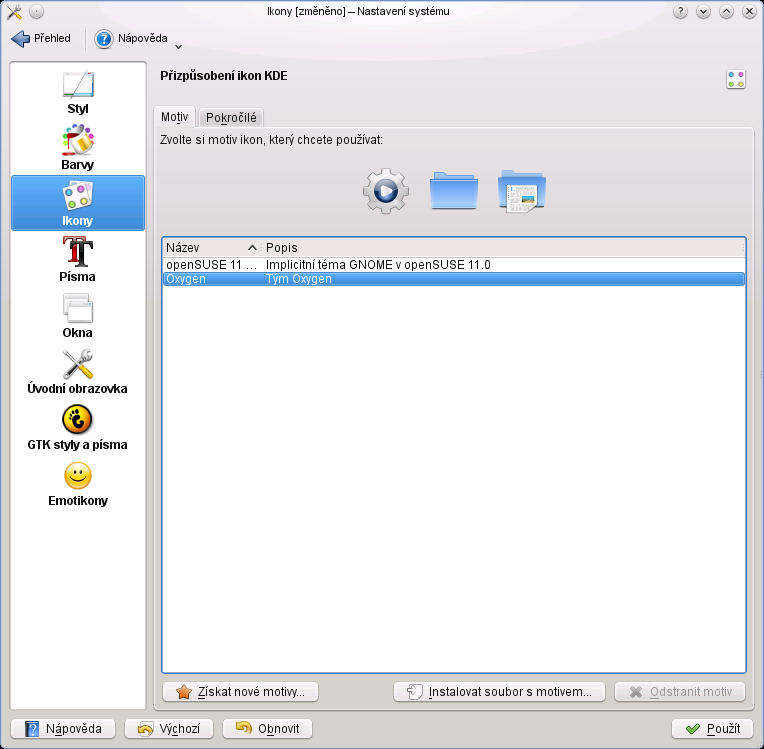Open Nápověda at the bottom bar

click(63, 729)
